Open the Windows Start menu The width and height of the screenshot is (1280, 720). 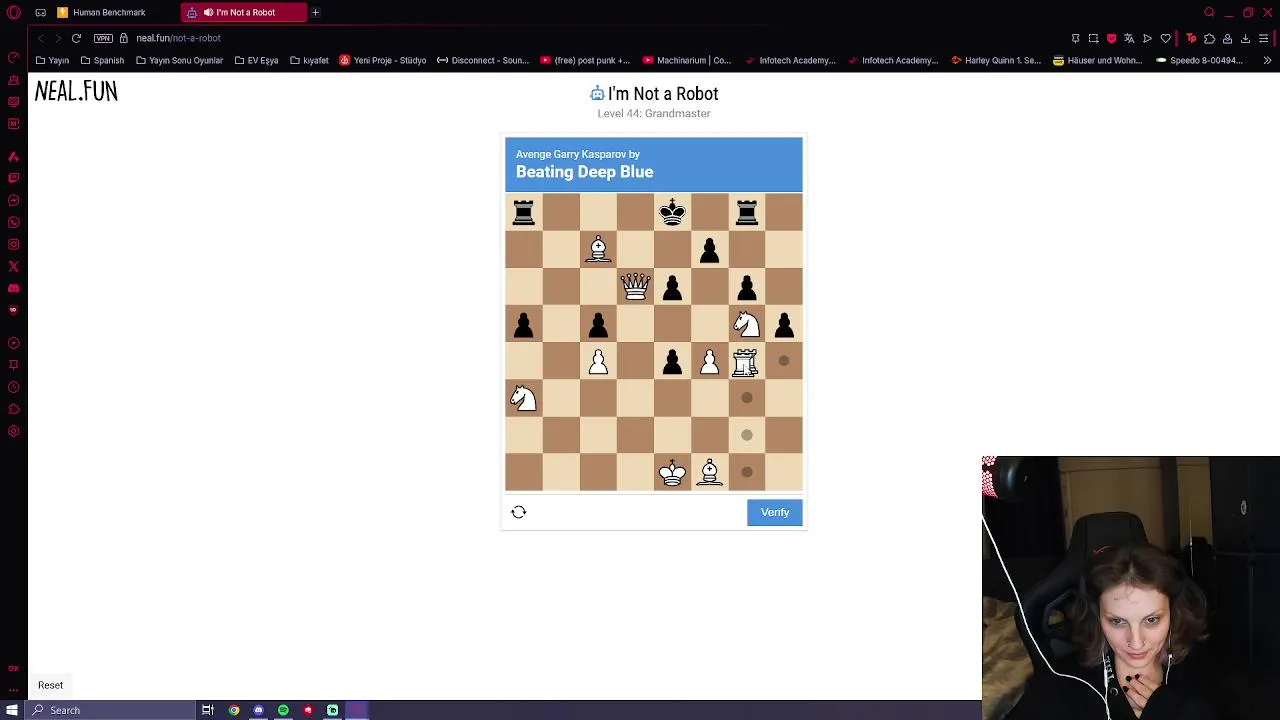12,710
